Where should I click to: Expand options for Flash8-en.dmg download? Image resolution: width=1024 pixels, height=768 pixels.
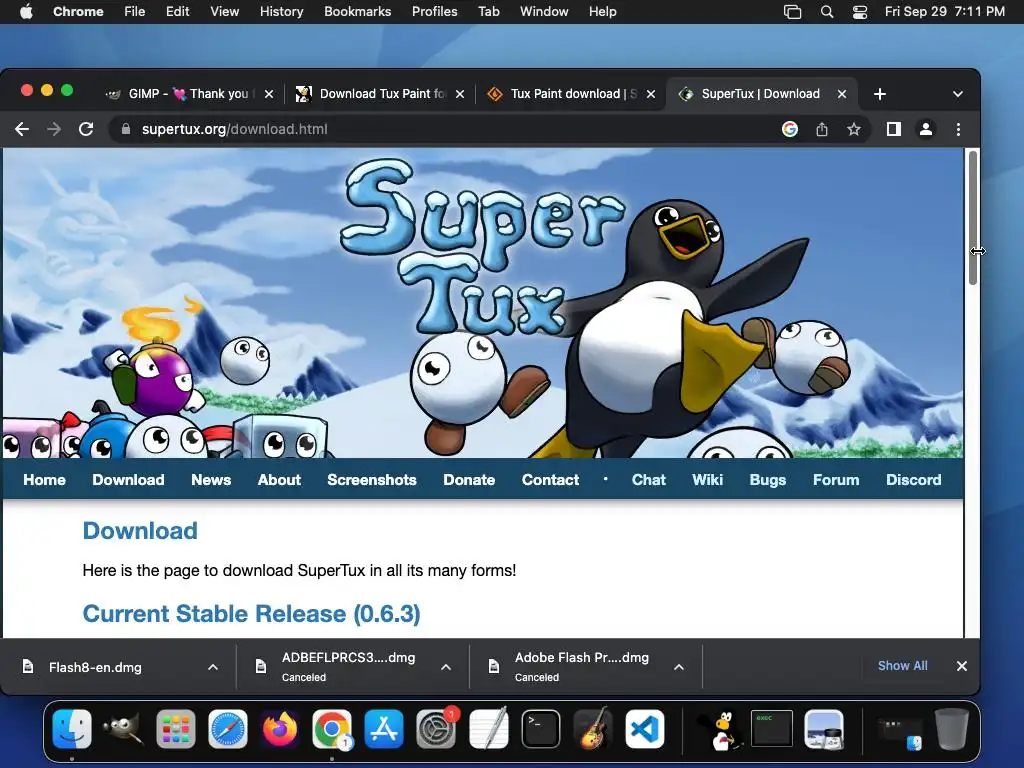pos(213,667)
